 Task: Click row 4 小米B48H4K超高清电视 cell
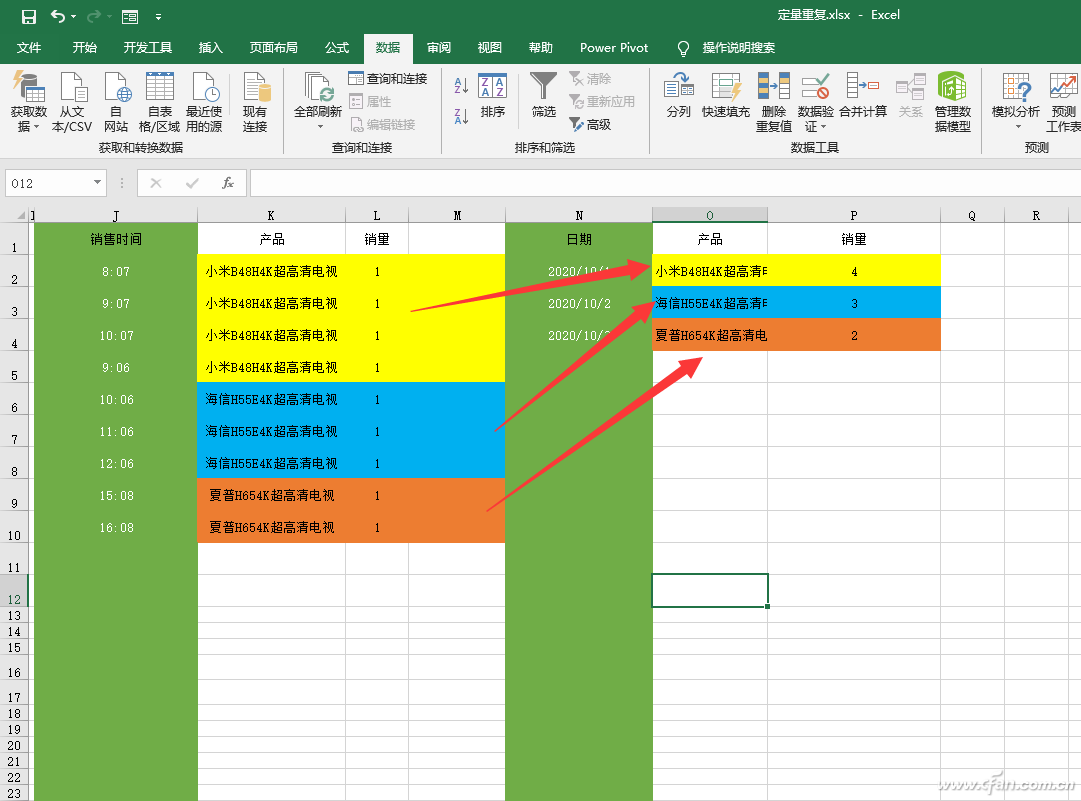pyautogui.click(x=271, y=336)
